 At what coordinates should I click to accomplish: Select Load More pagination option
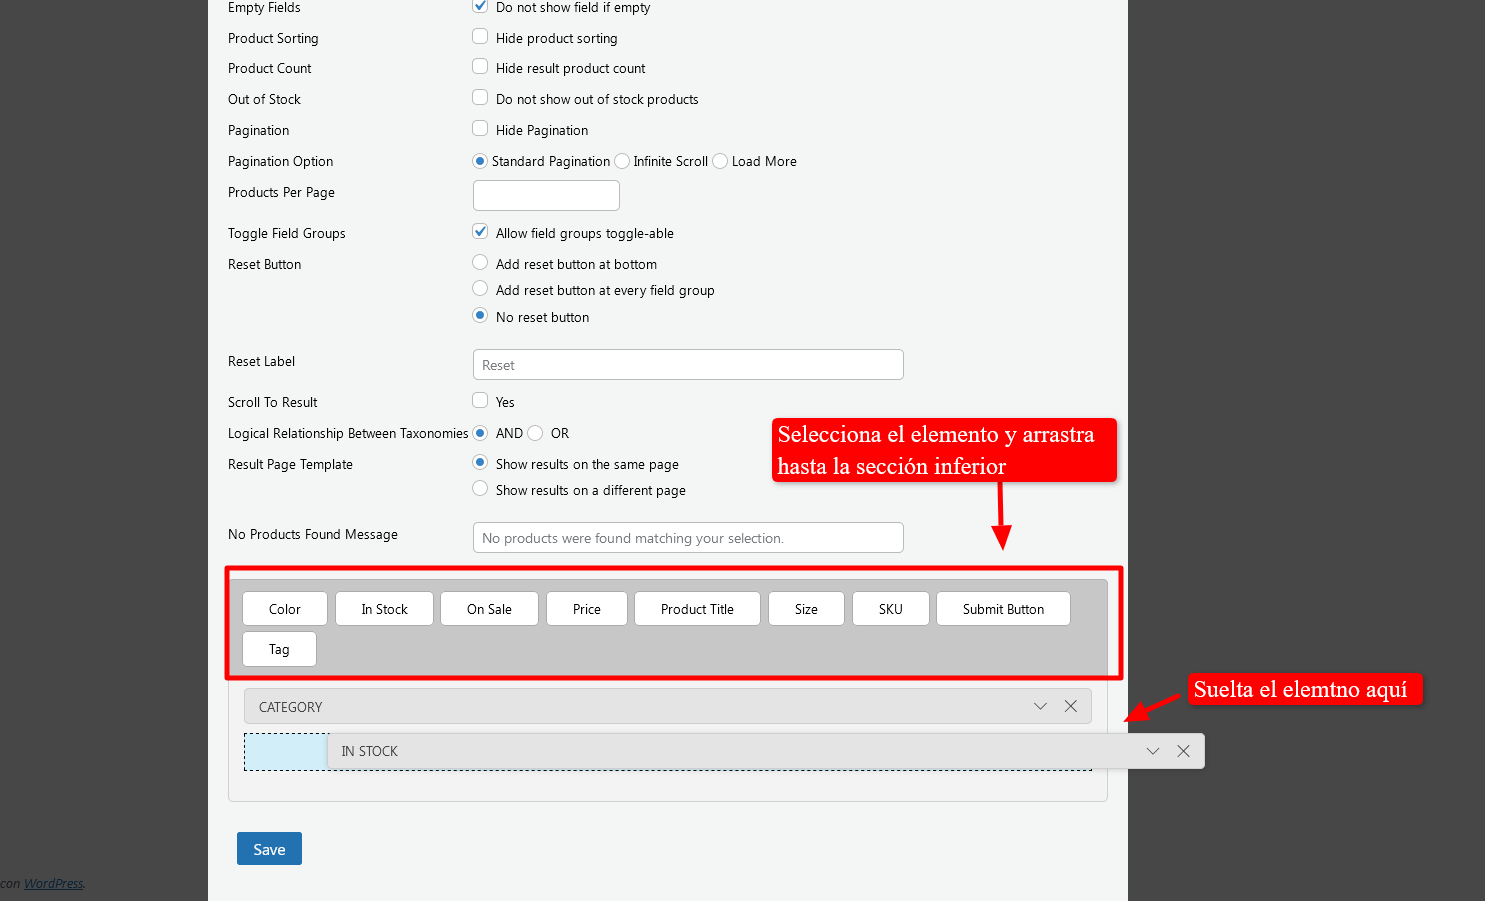click(x=720, y=161)
